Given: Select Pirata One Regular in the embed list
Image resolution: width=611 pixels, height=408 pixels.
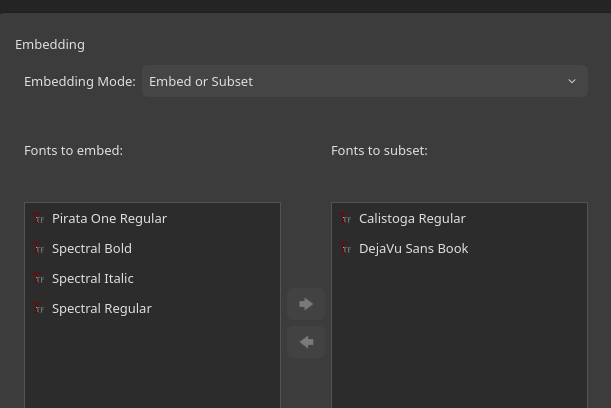Looking at the screenshot, I should (109, 218).
